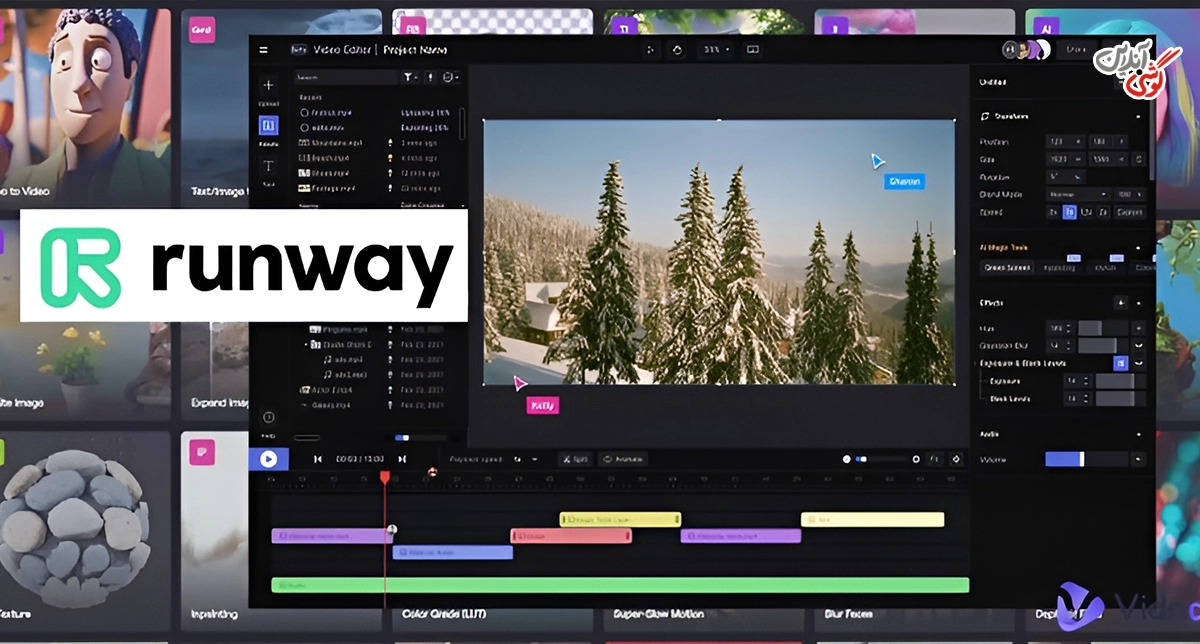Screen dimensions: 1200x644
Task: Click the cursor pointer tool in top bar
Action: click(x=651, y=49)
